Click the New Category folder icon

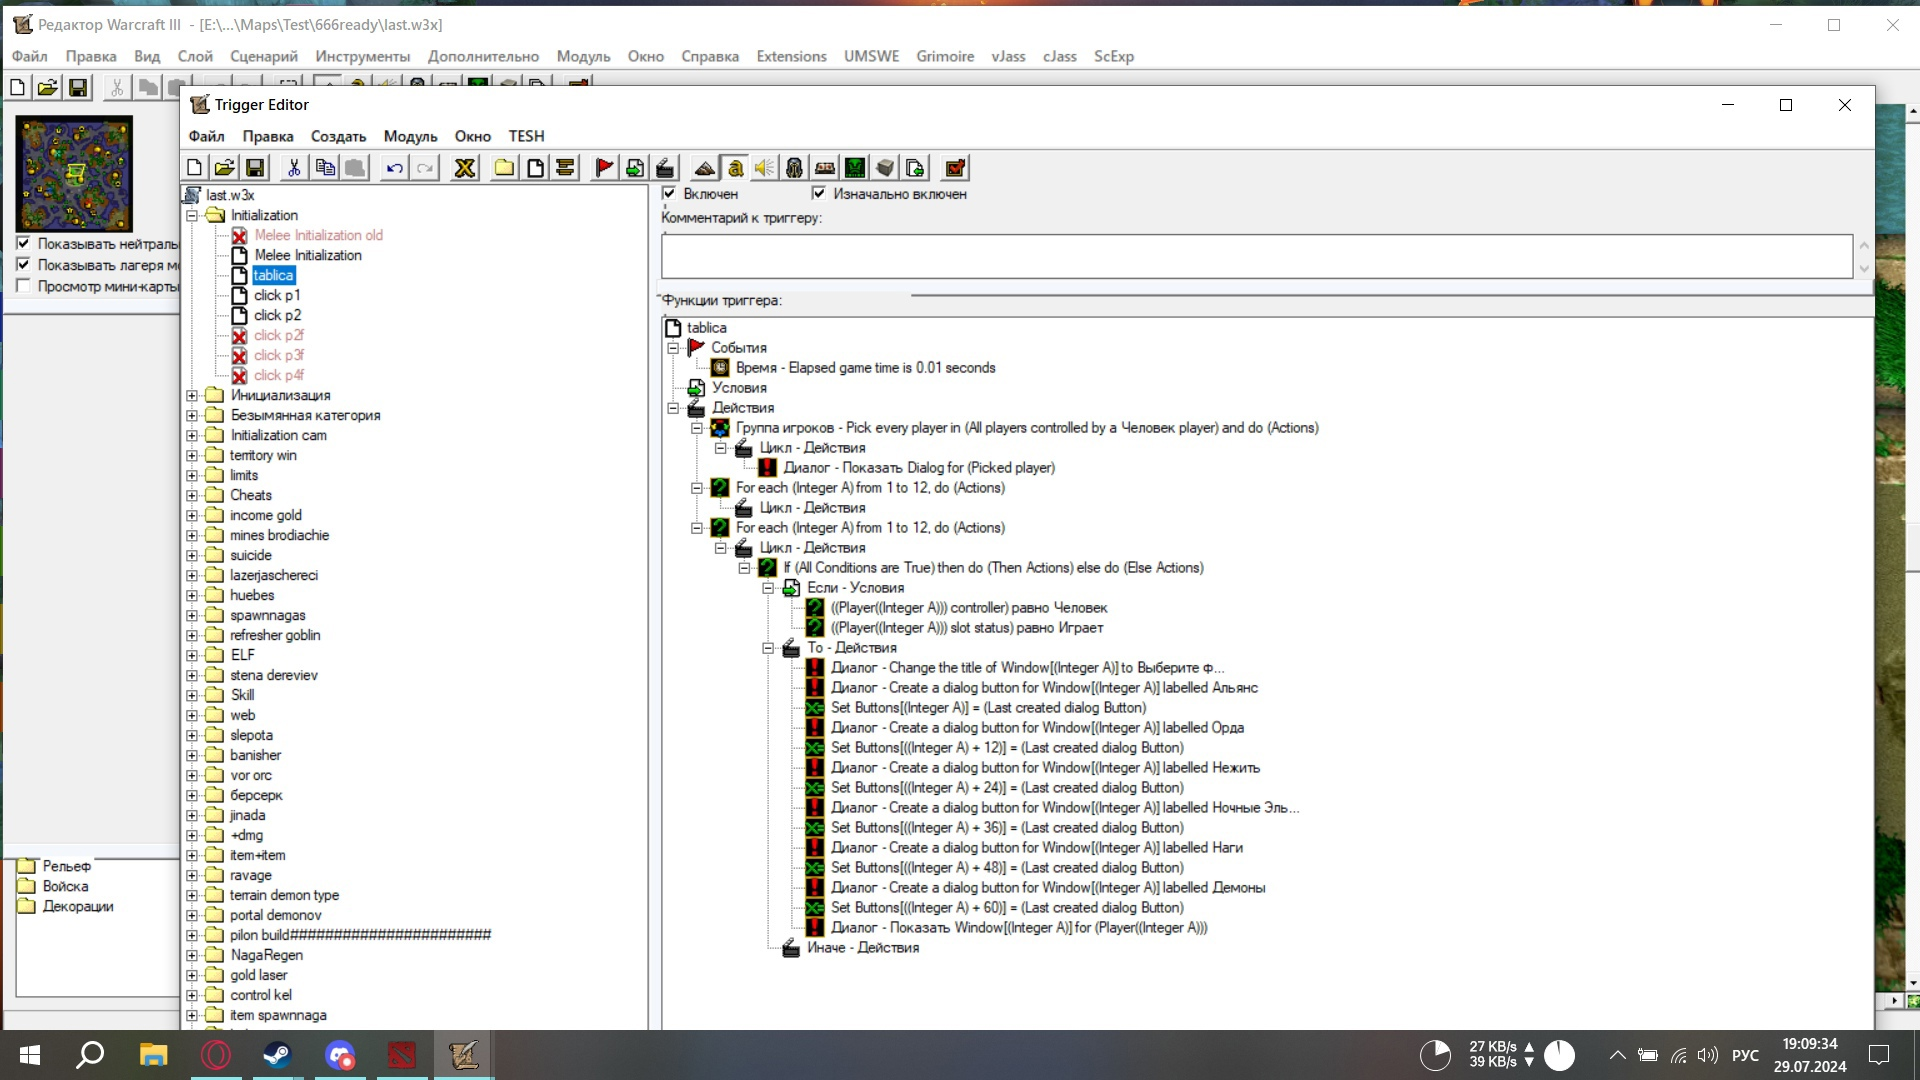pos(505,168)
